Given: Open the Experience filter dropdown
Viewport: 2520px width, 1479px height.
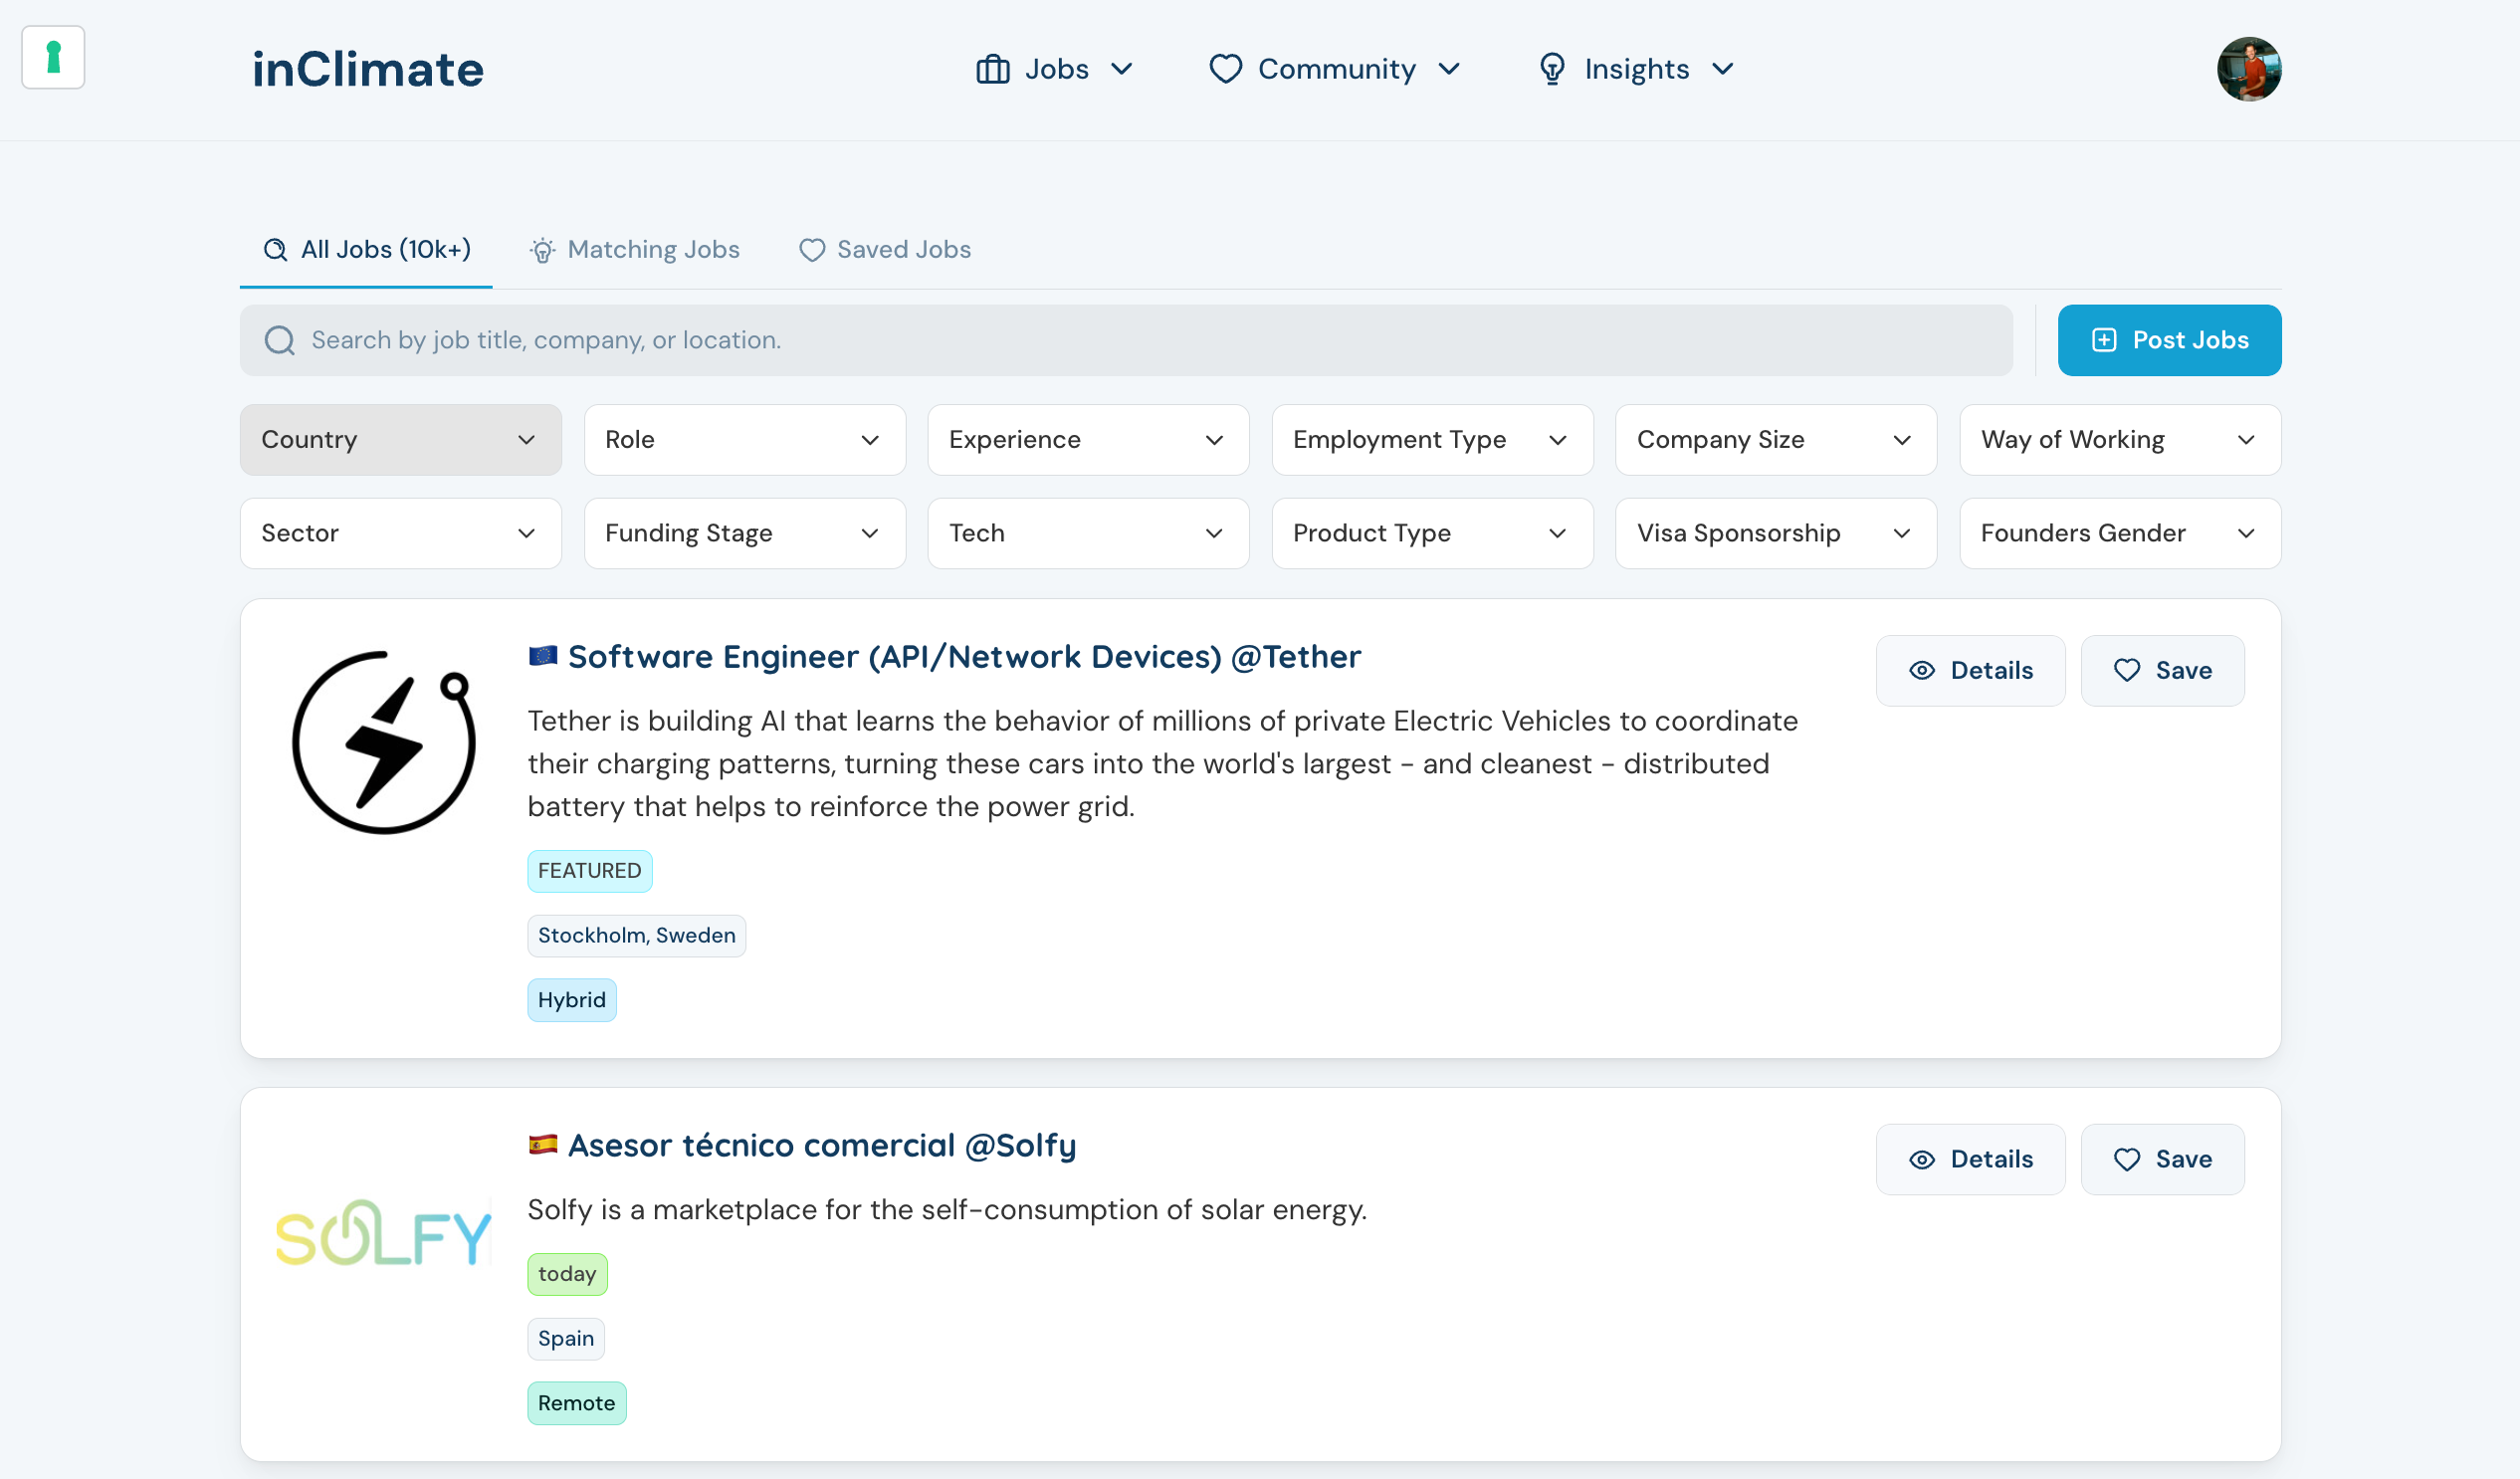Looking at the screenshot, I should 1088,440.
